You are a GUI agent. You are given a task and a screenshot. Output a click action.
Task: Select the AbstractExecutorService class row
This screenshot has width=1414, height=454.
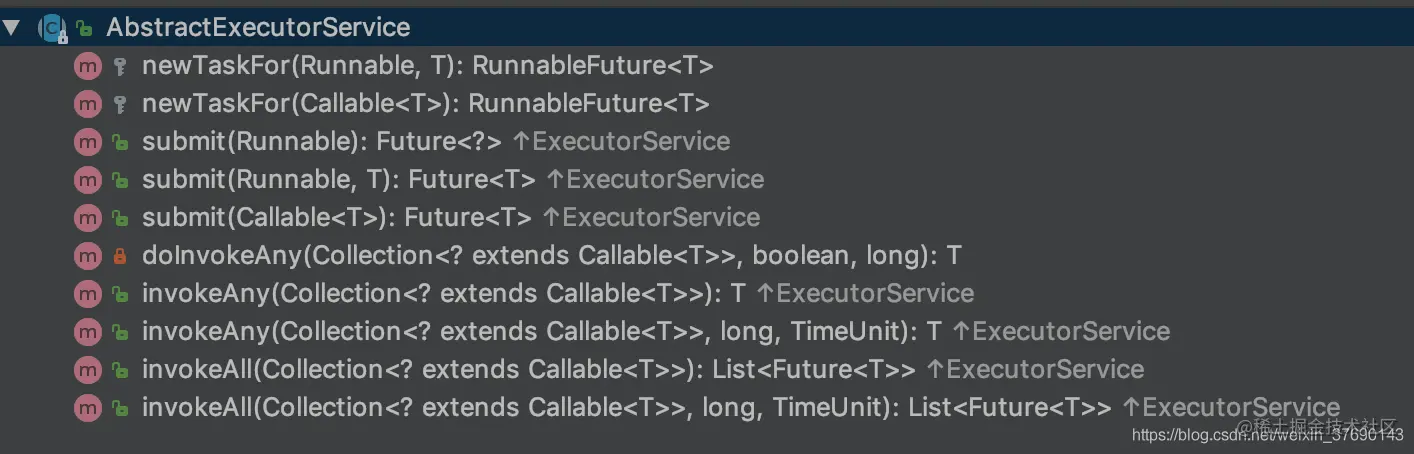pyautogui.click(x=258, y=27)
